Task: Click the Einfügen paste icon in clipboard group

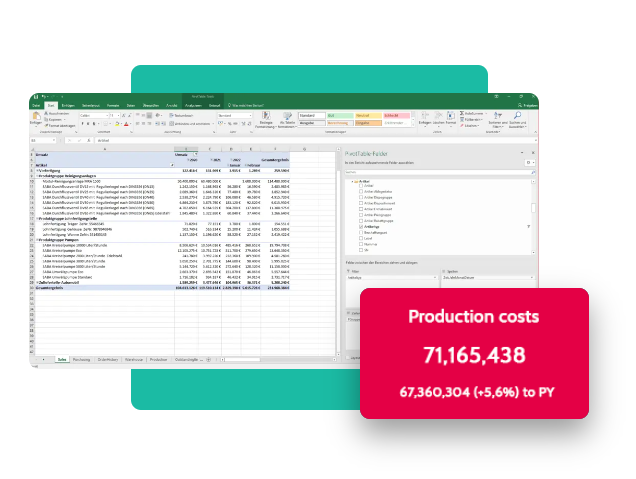Action: click(36, 116)
